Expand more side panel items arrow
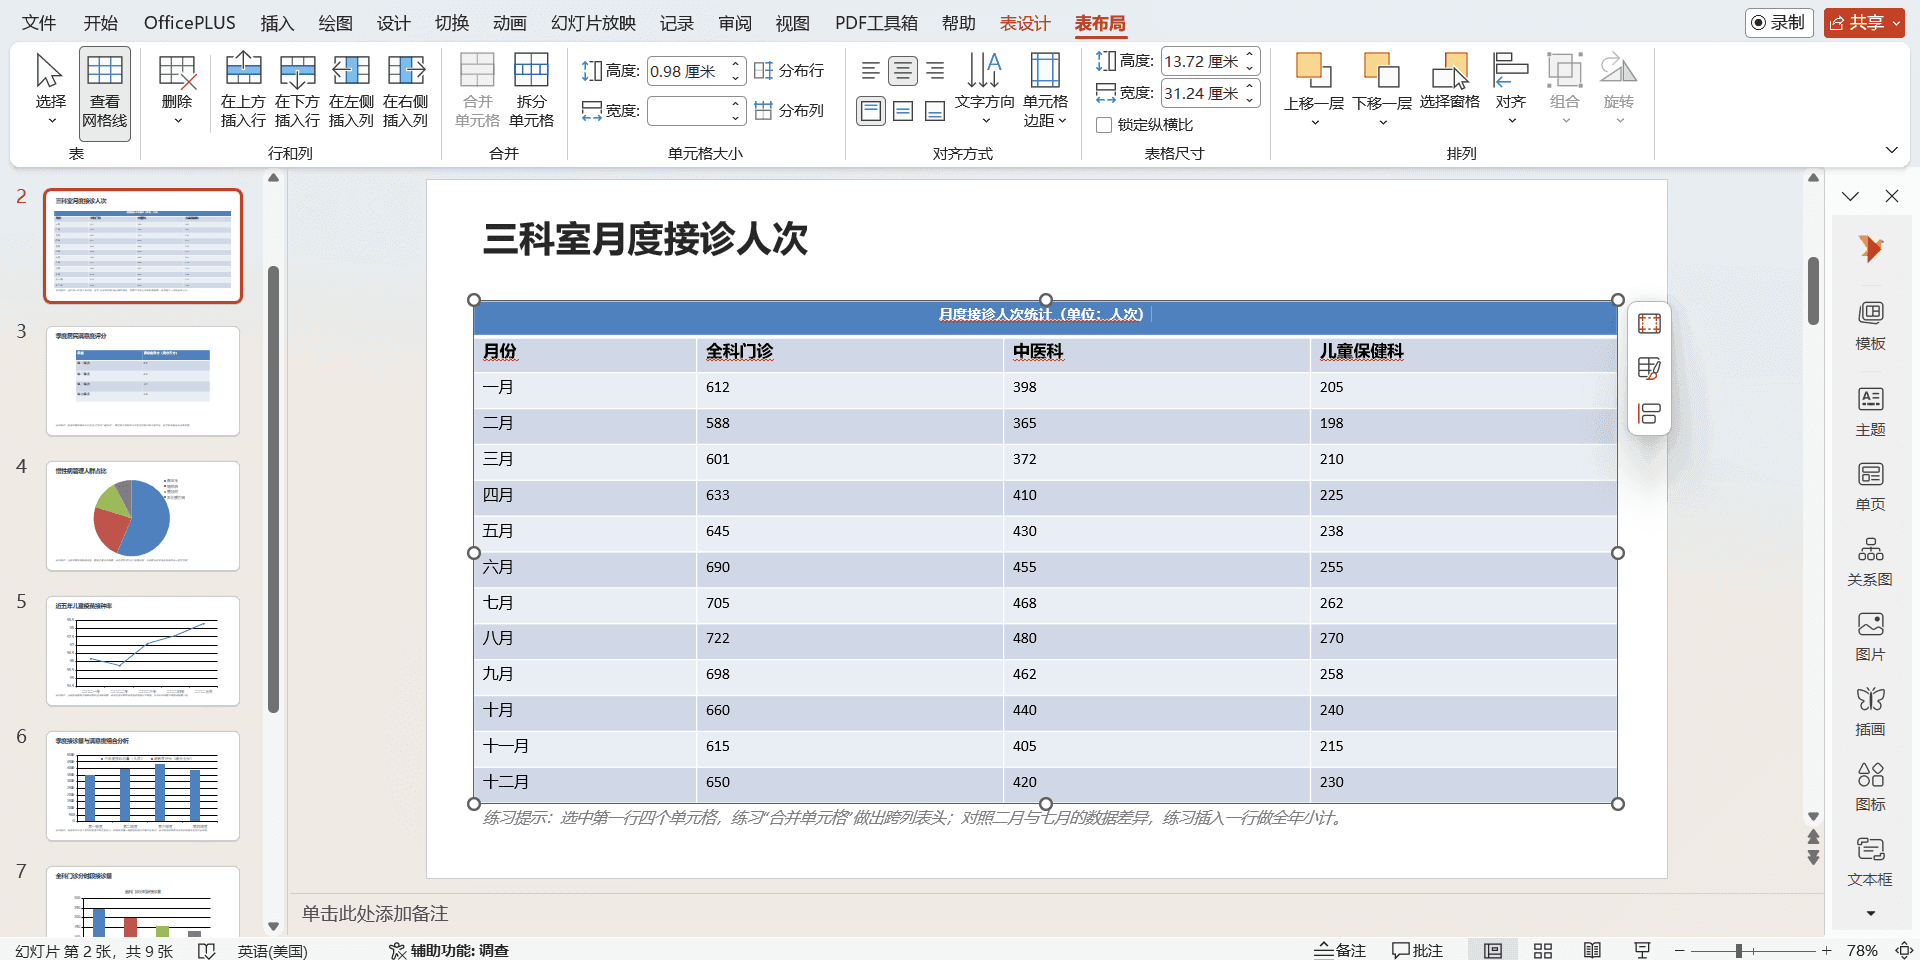The width and height of the screenshot is (1920, 960). [x=1870, y=913]
